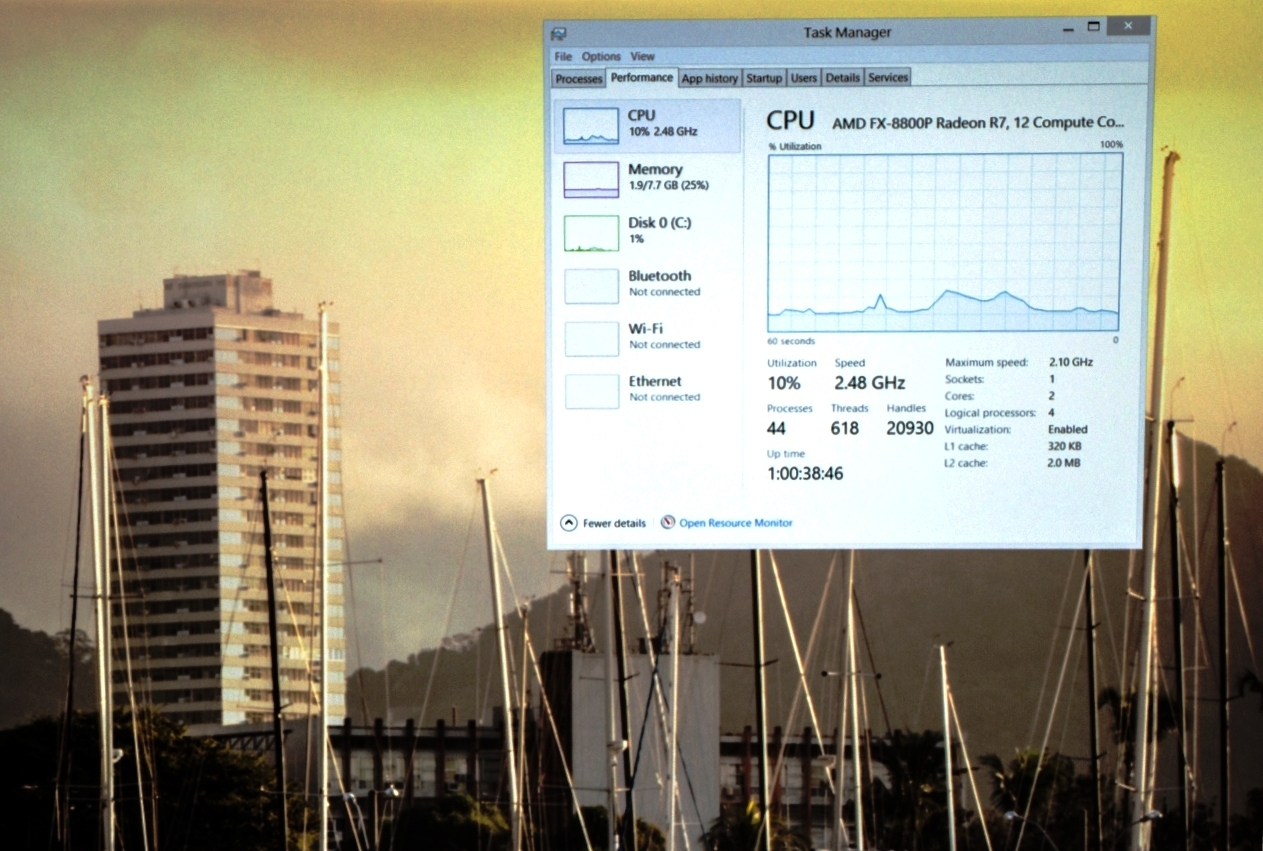Click the CPU utilization graph

click(x=944, y=242)
